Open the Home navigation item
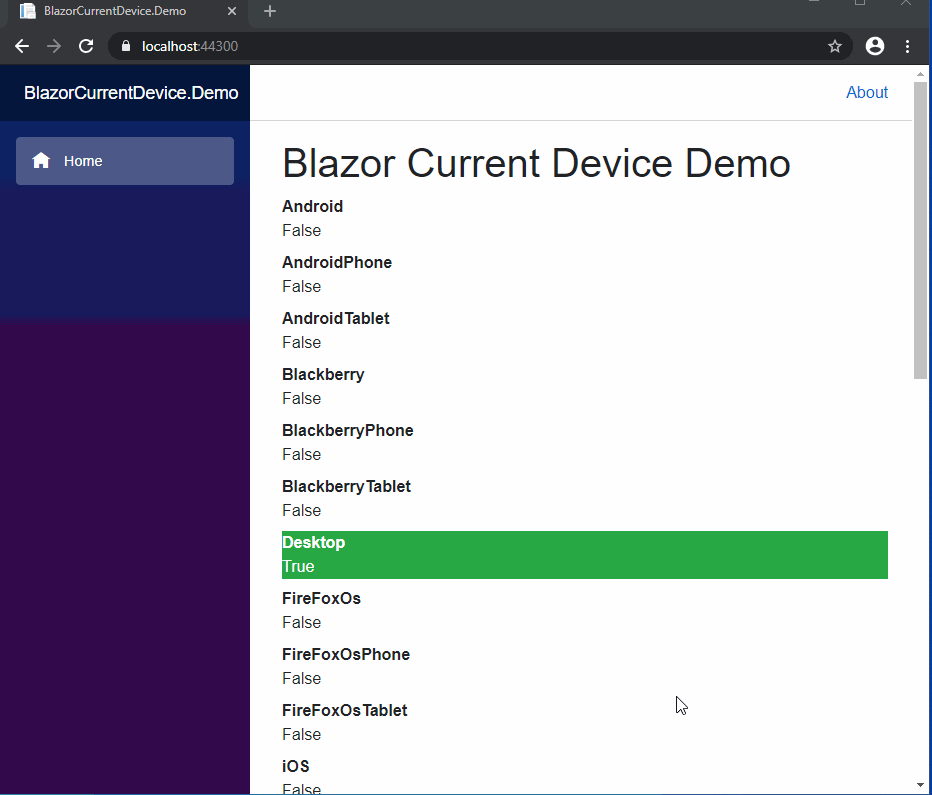This screenshot has width=932, height=795. click(125, 161)
